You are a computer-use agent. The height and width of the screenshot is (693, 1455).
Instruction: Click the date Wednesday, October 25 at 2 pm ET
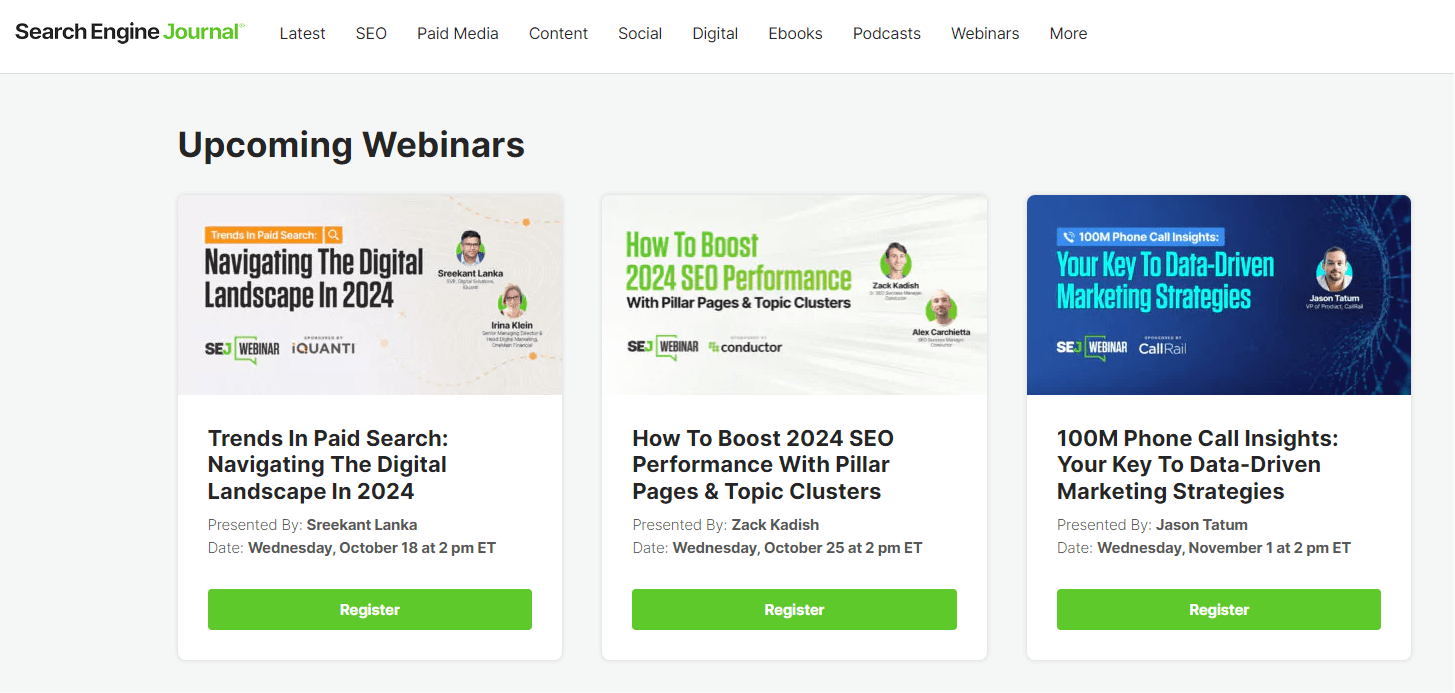coord(797,548)
